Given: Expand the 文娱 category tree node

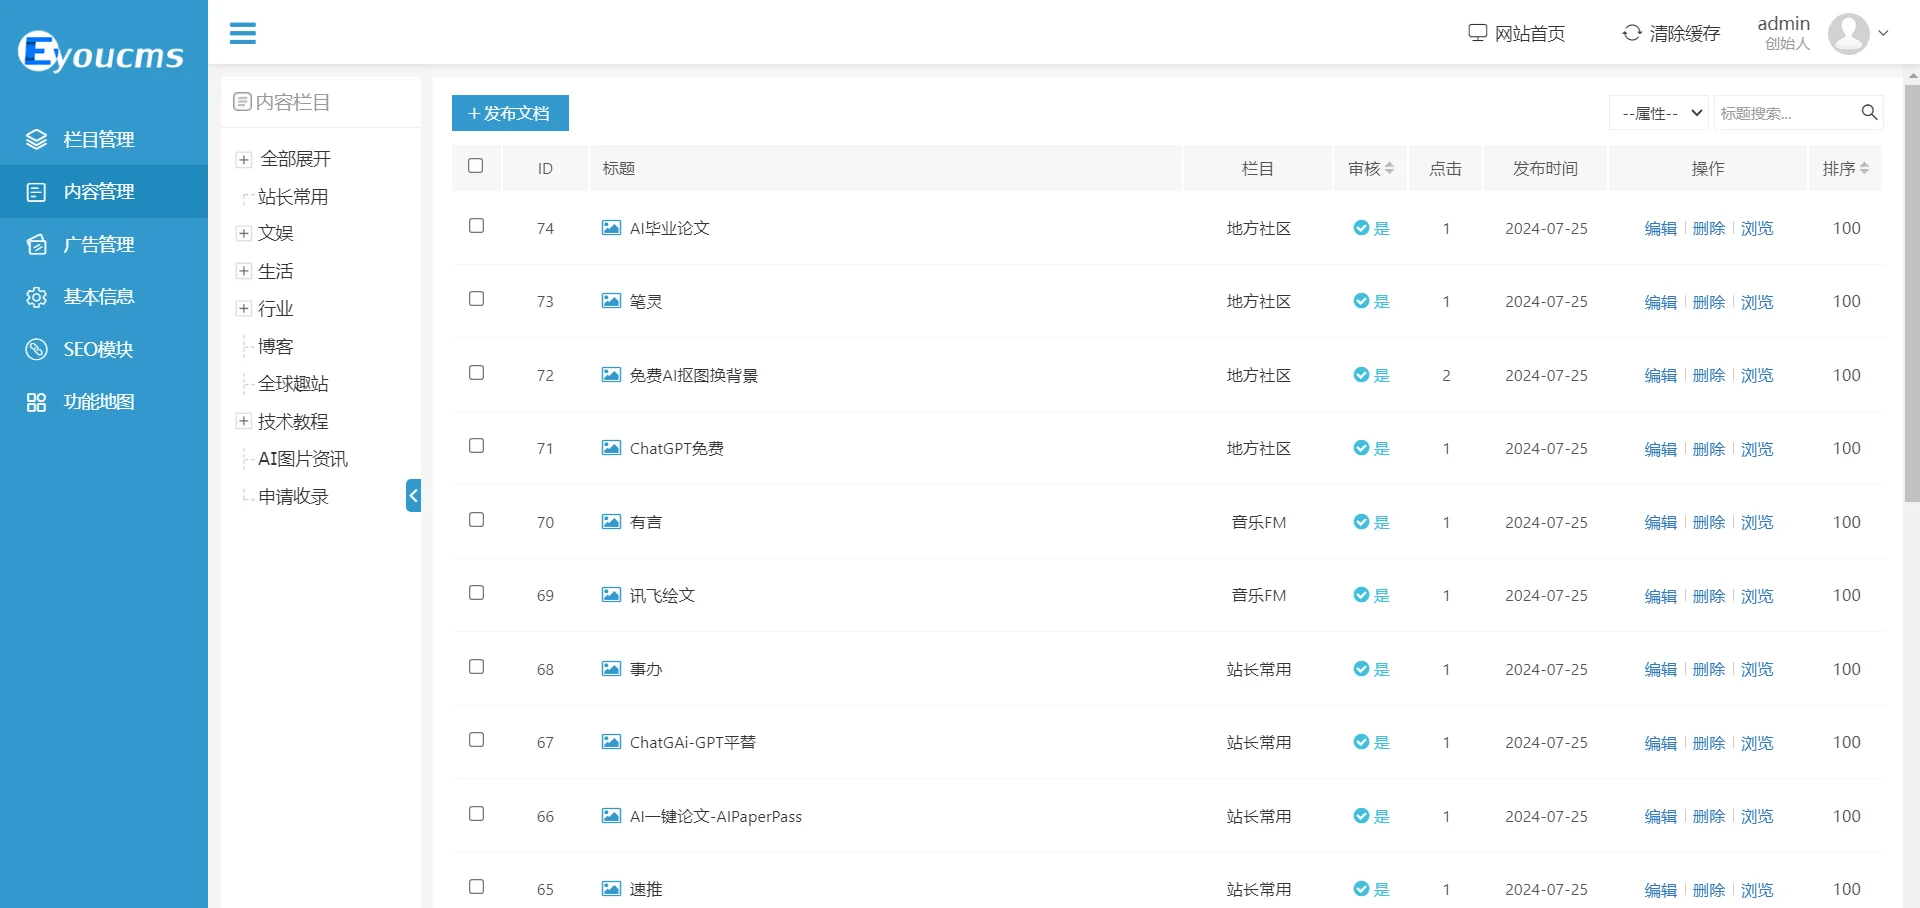Looking at the screenshot, I should tap(243, 233).
